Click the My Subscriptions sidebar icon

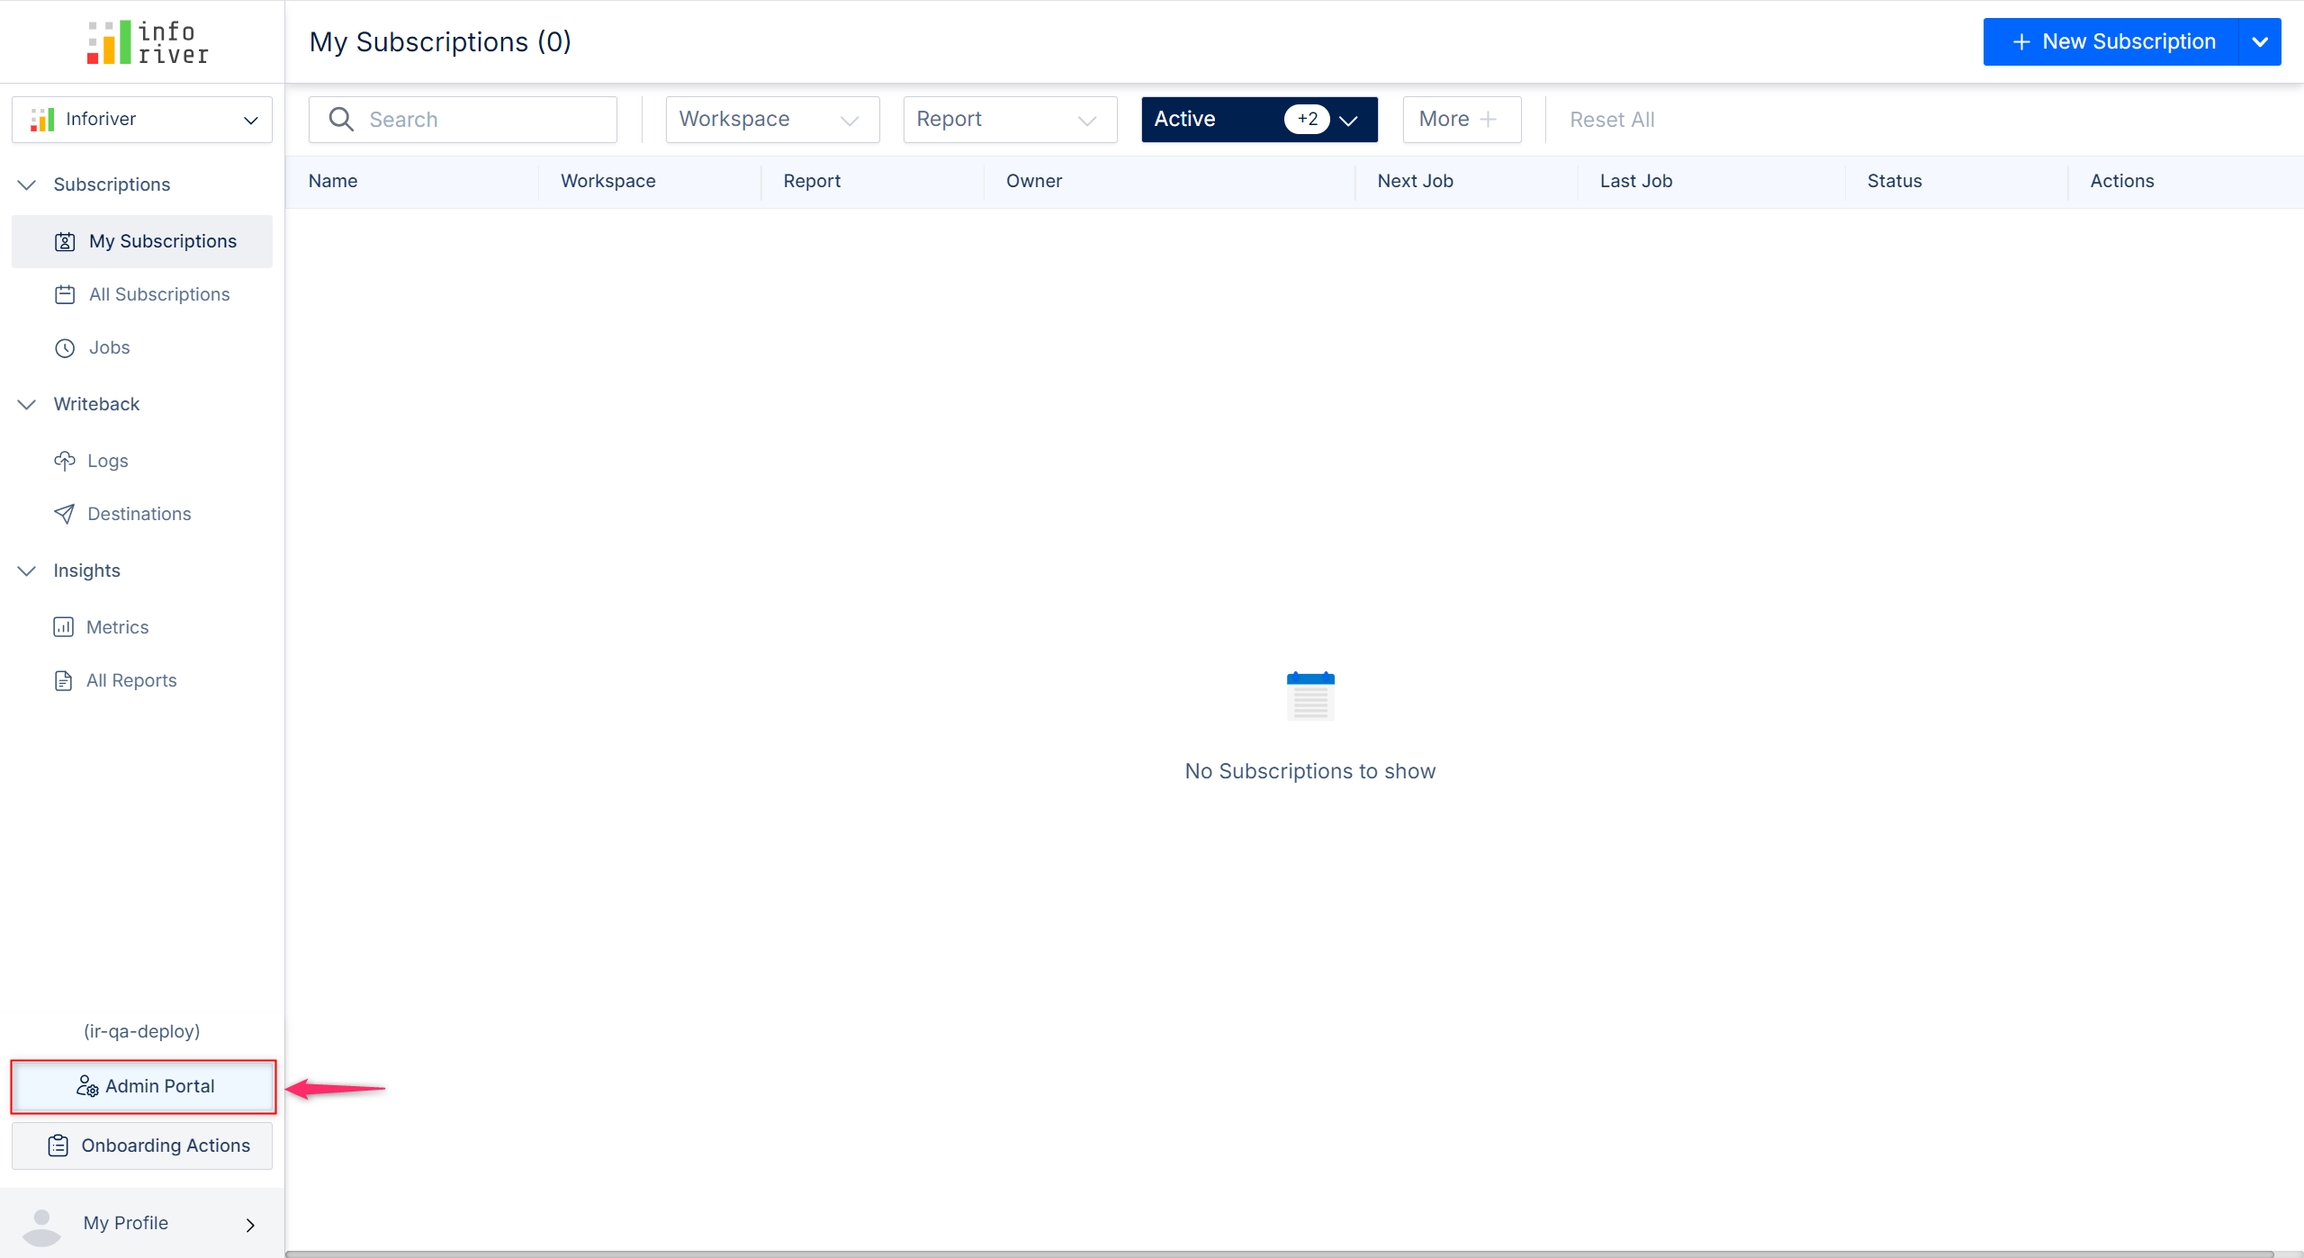65,241
